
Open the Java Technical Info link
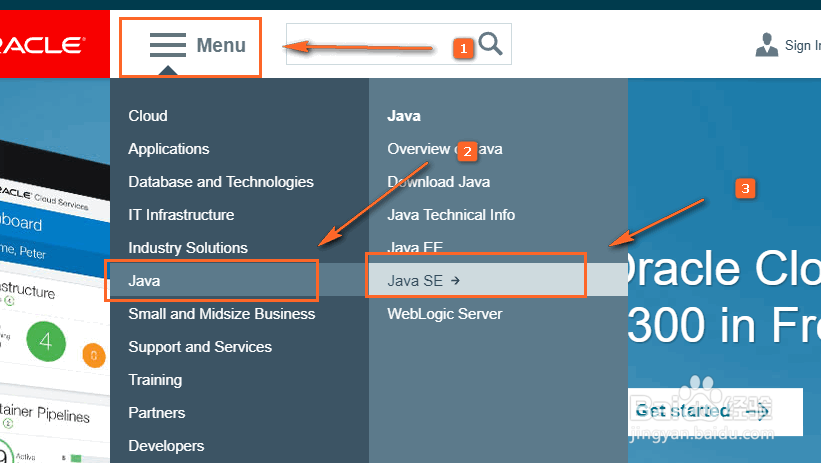pos(451,215)
